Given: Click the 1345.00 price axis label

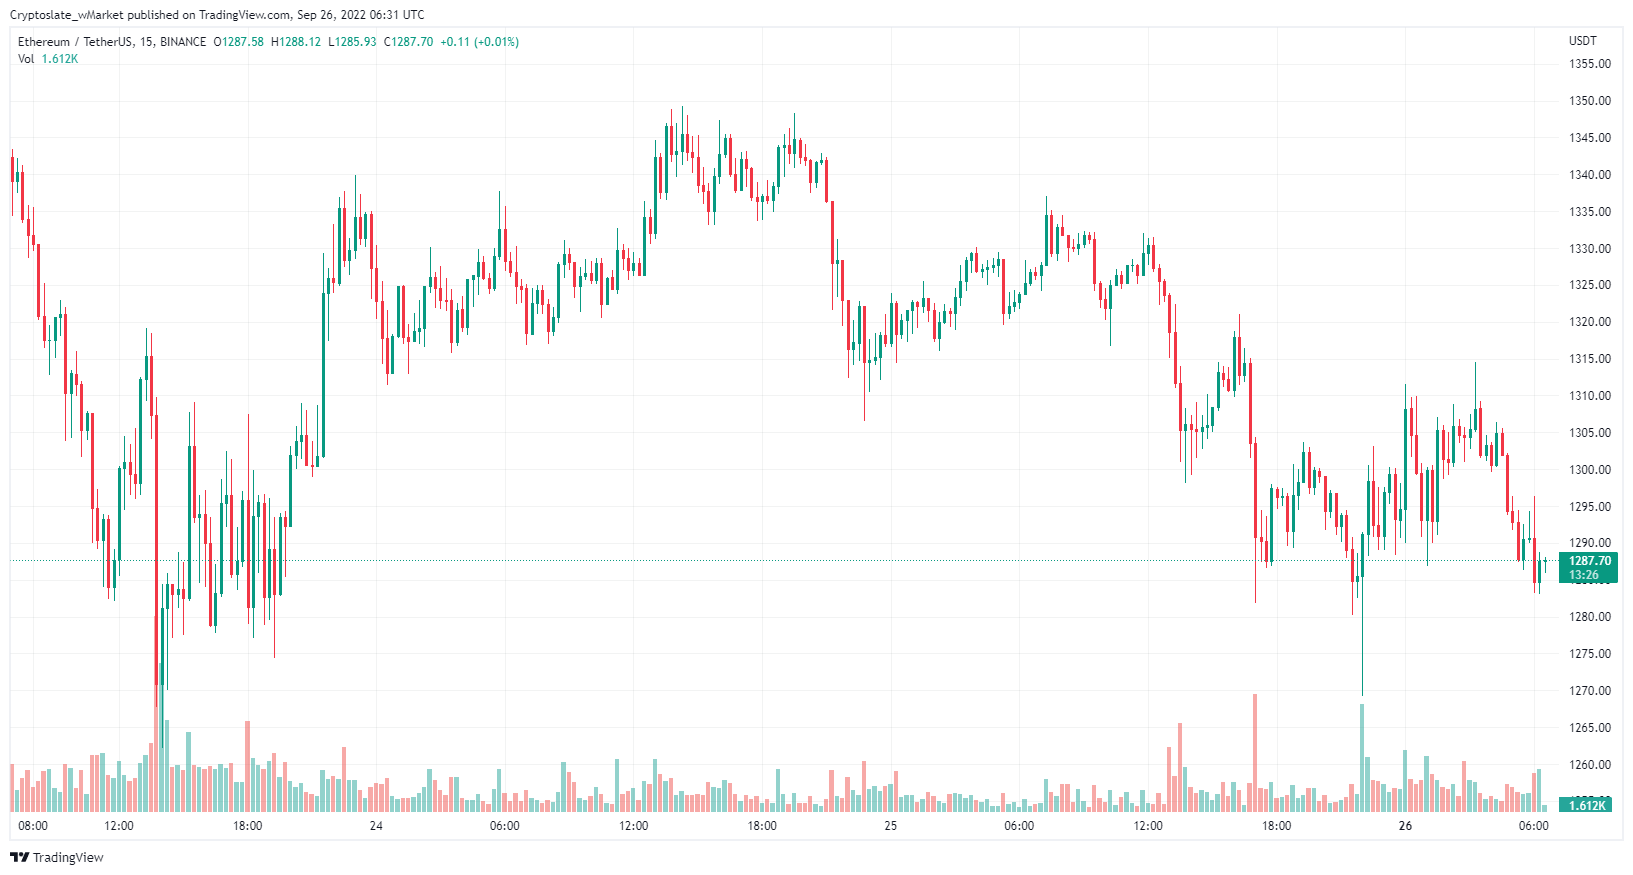Looking at the screenshot, I should click(1590, 138).
